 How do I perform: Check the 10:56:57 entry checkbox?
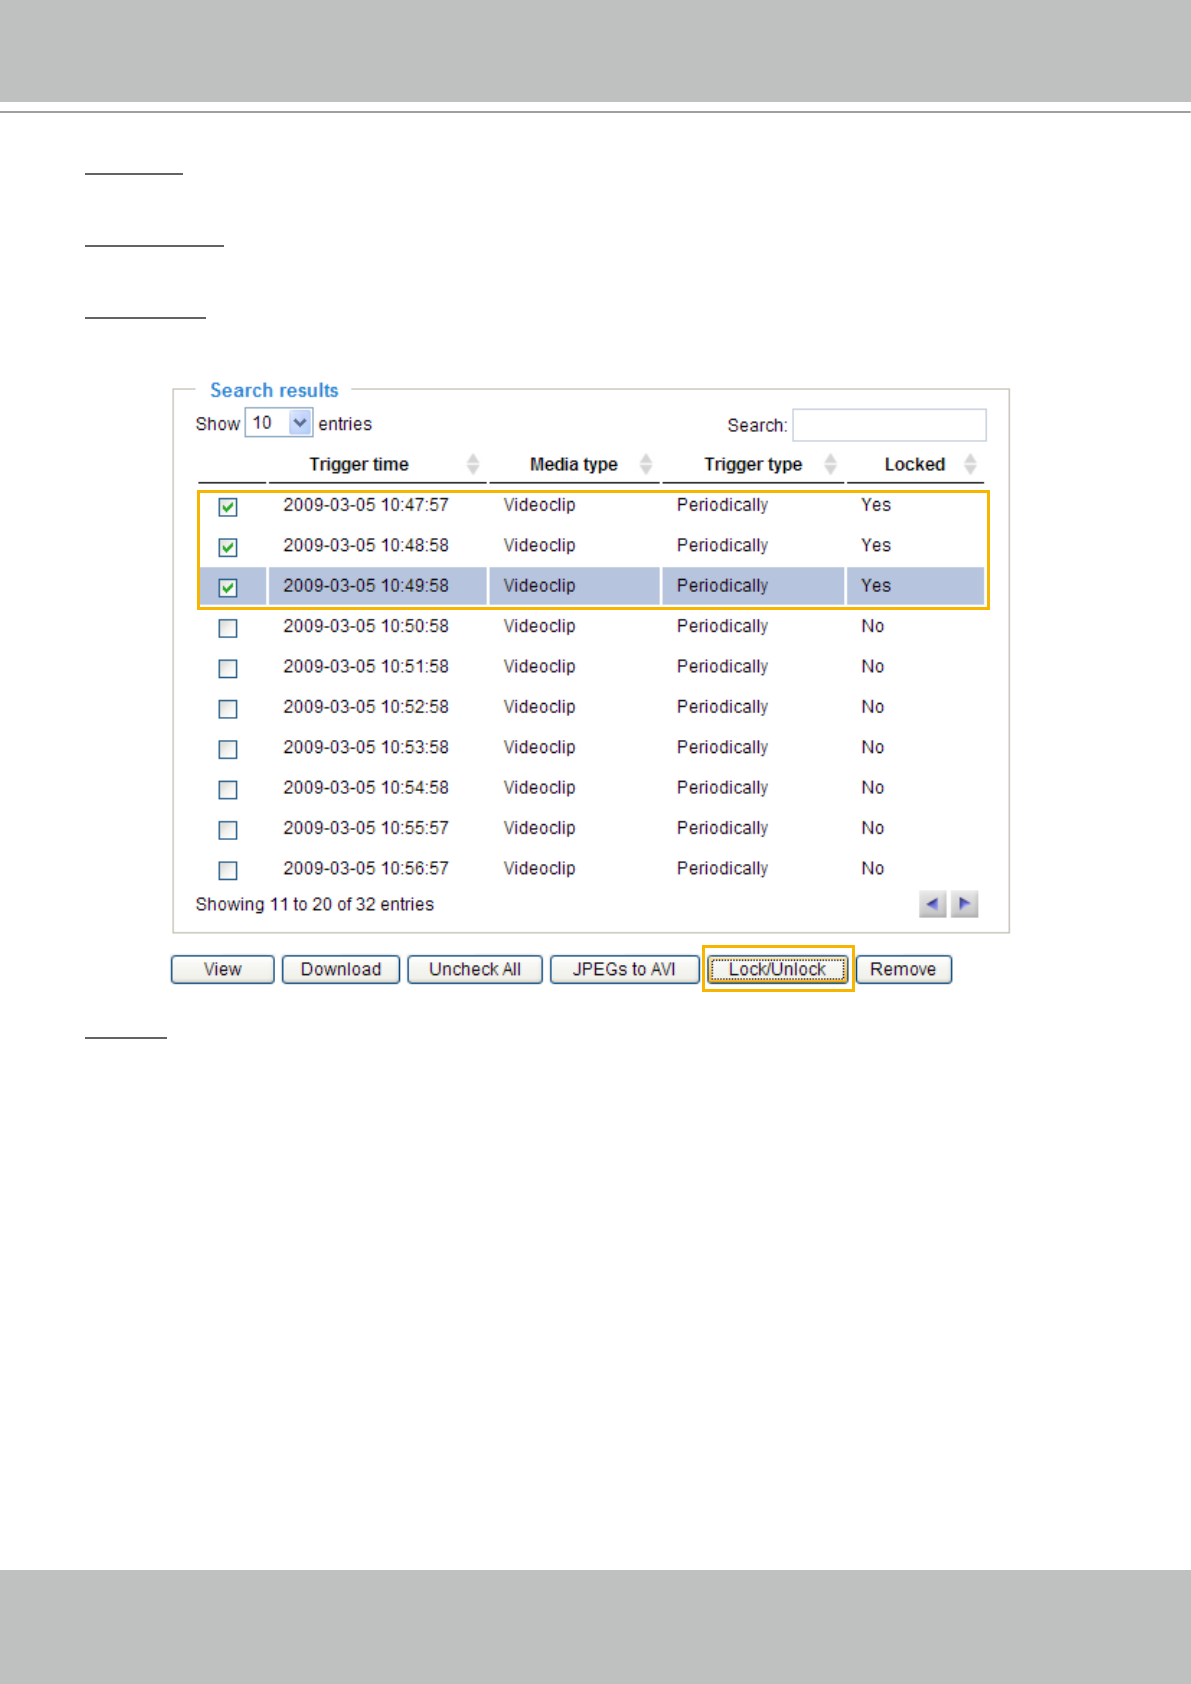pyautogui.click(x=228, y=870)
